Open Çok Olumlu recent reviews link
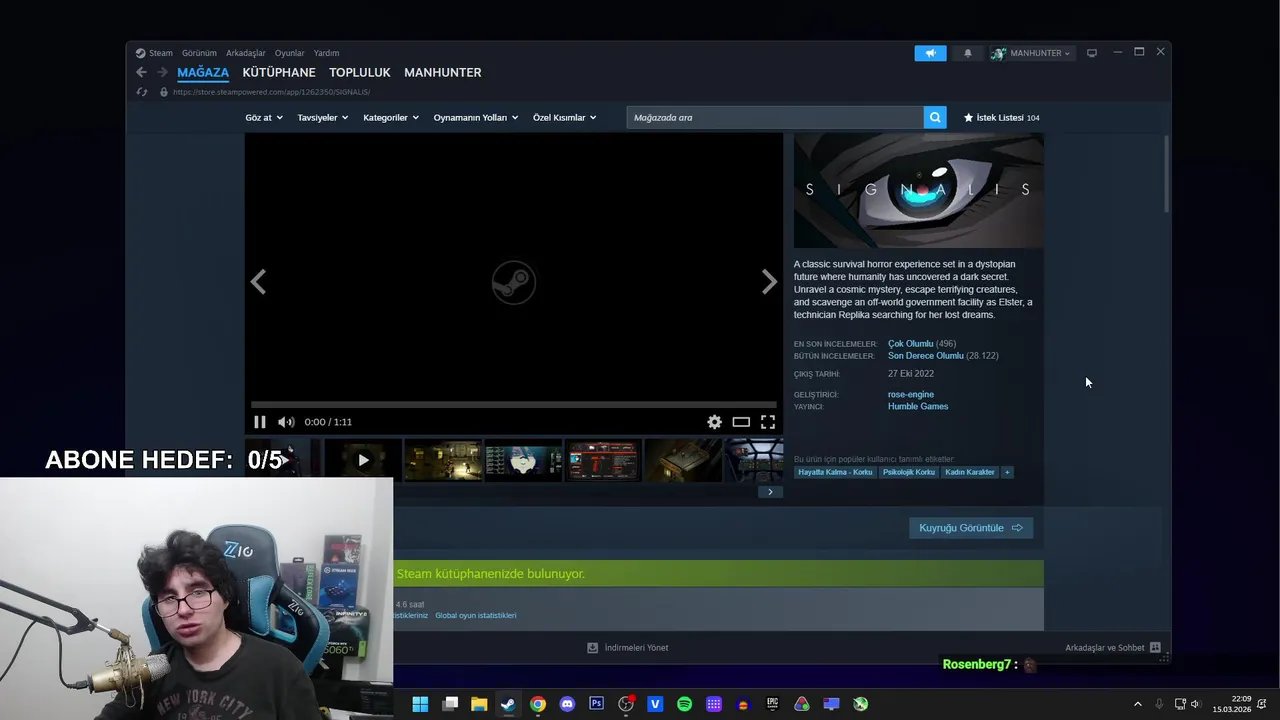This screenshot has height=720, width=1280. pyautogui.click(x=910, y=344)
